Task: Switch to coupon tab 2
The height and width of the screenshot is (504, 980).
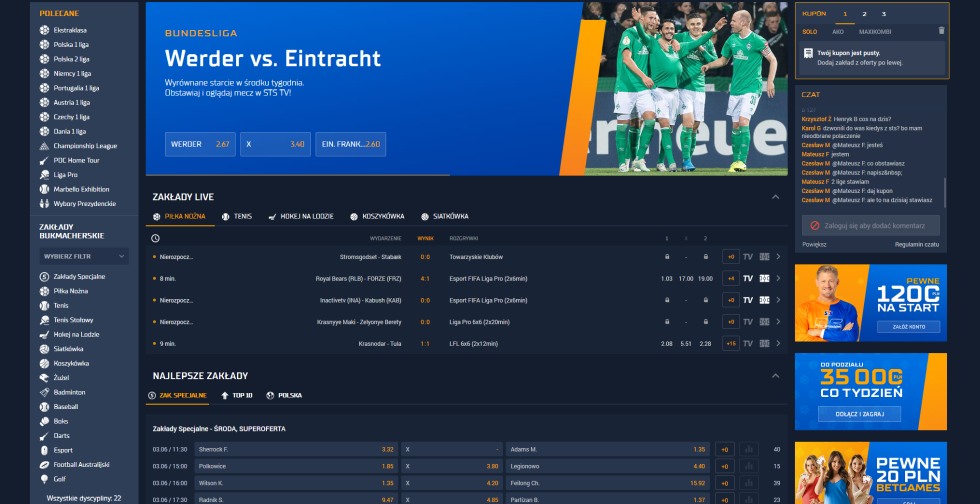Action: tap(864, 14)
